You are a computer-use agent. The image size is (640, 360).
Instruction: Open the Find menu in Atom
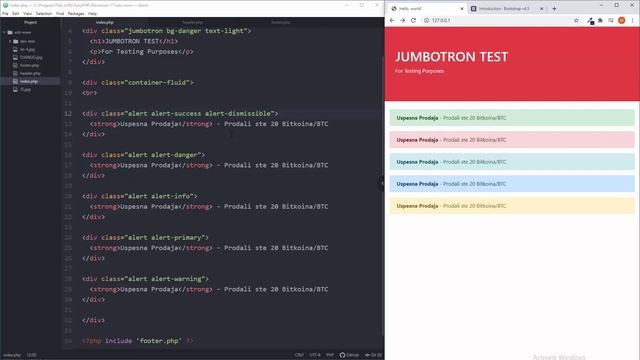point(60,13)
